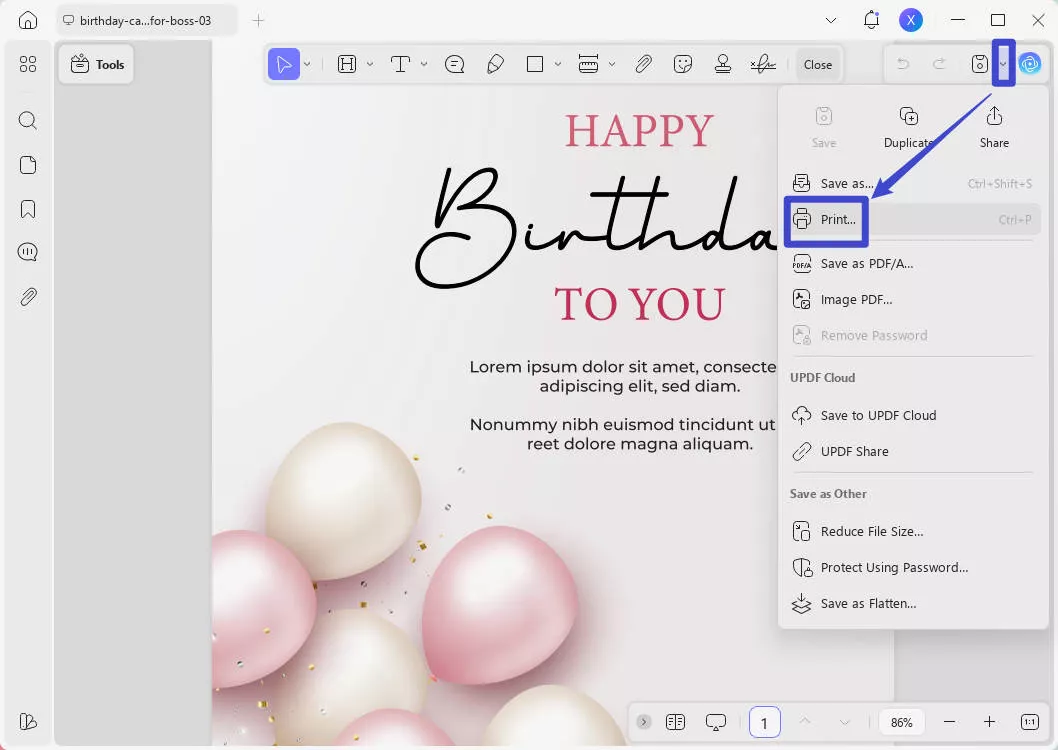Open the Pages panel icon in sidebar

(28, 165)
